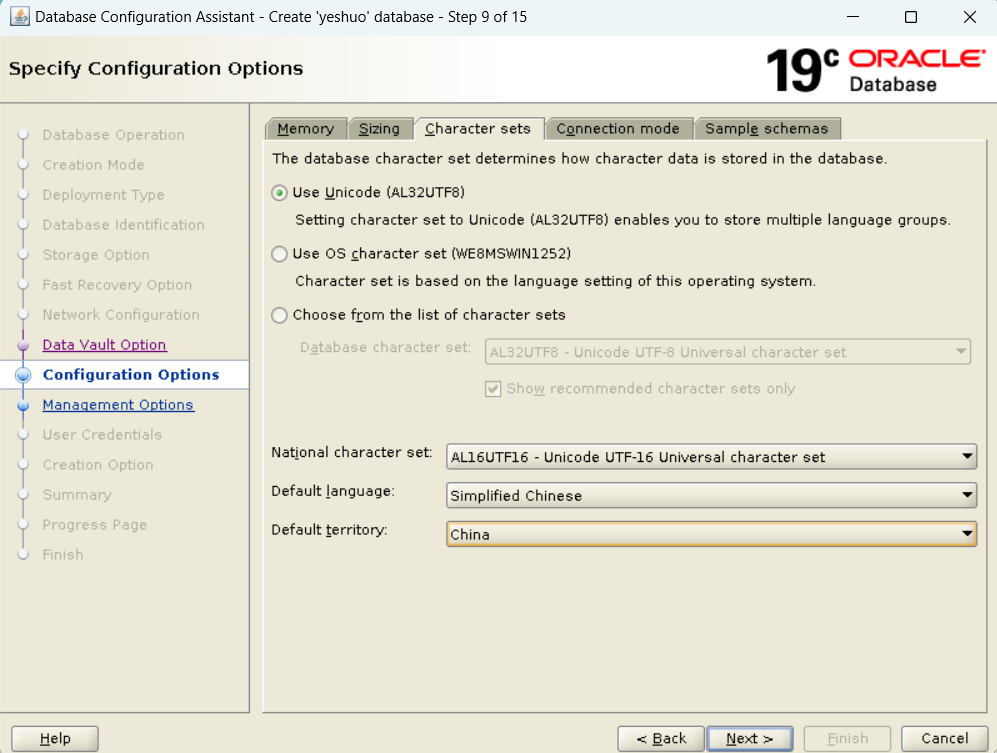Click the Creation Mode step
The image size is (997, 753).
(x=93, y=165)
